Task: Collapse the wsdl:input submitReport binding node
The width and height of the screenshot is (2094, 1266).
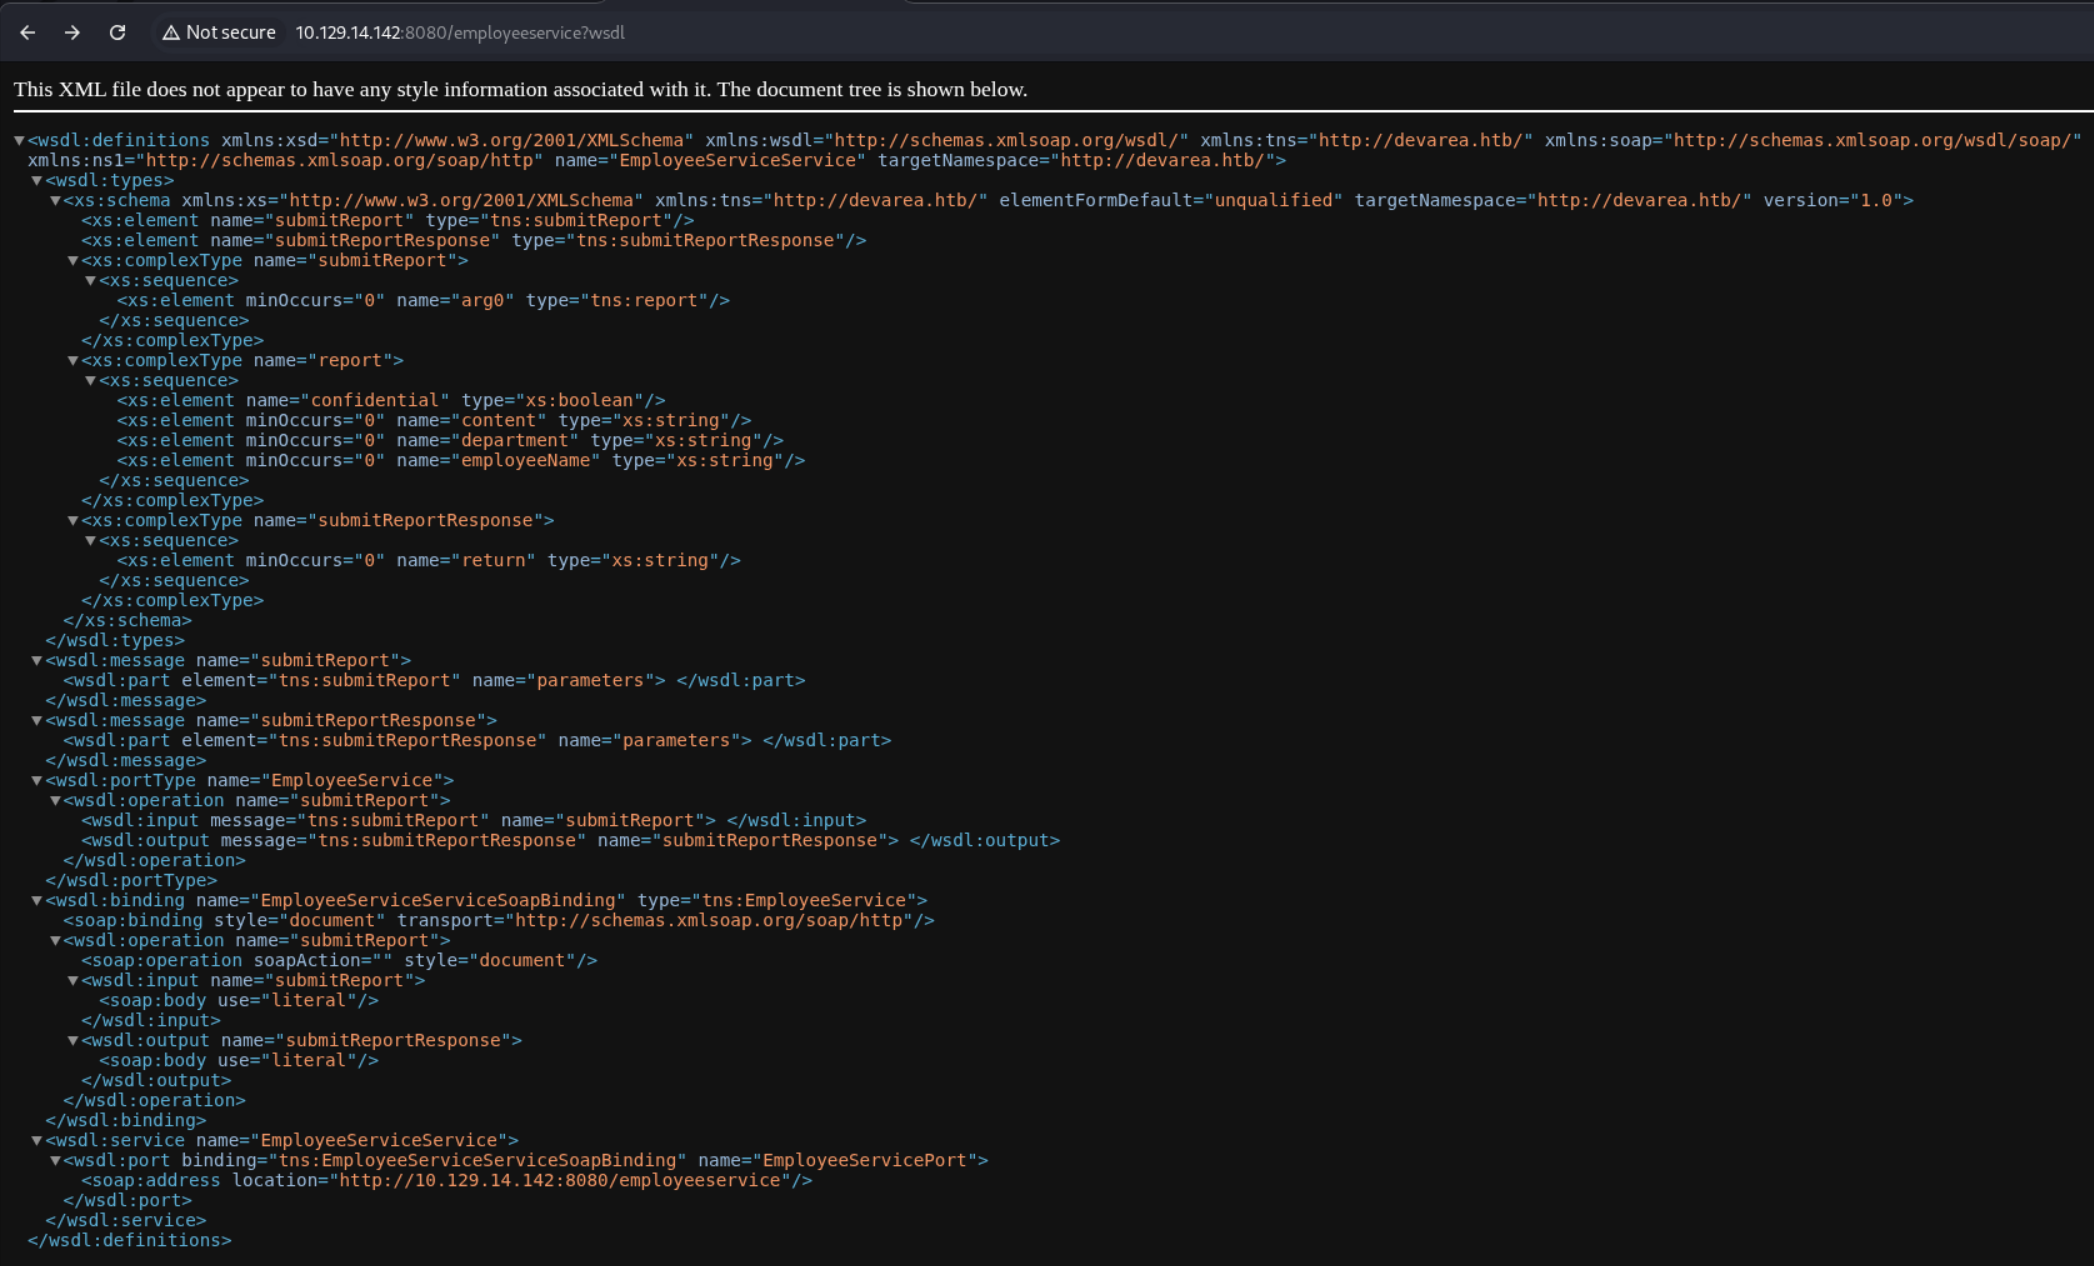Action: (x=73, y=981)
